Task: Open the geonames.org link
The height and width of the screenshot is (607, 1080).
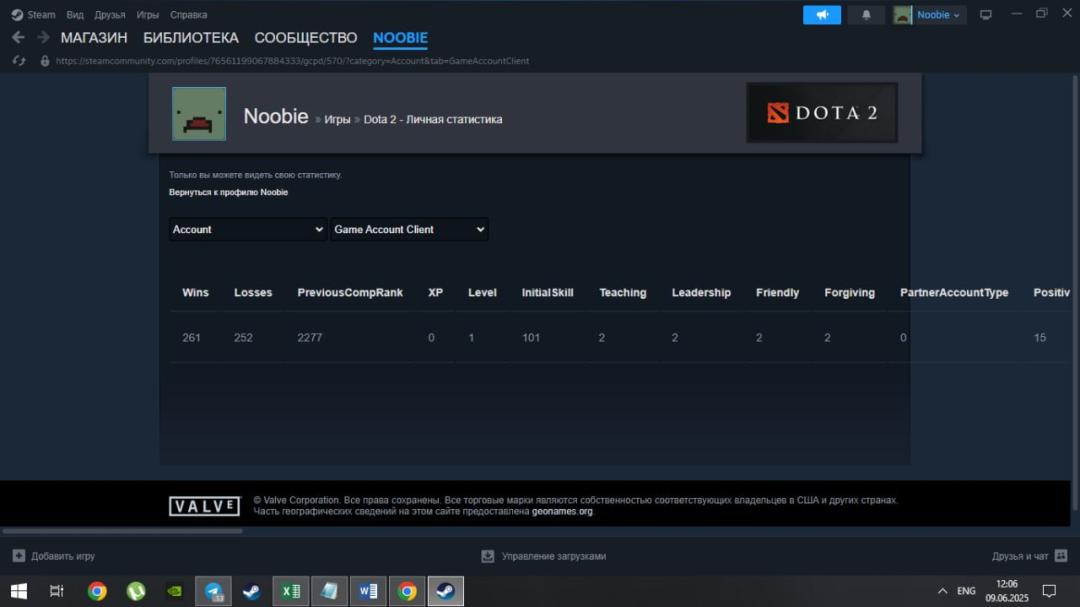Action: [562, 511]
